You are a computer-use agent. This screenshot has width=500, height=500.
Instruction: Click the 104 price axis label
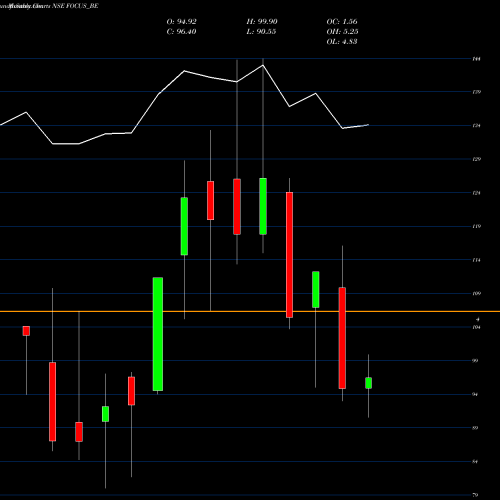[x=477, y=327]
